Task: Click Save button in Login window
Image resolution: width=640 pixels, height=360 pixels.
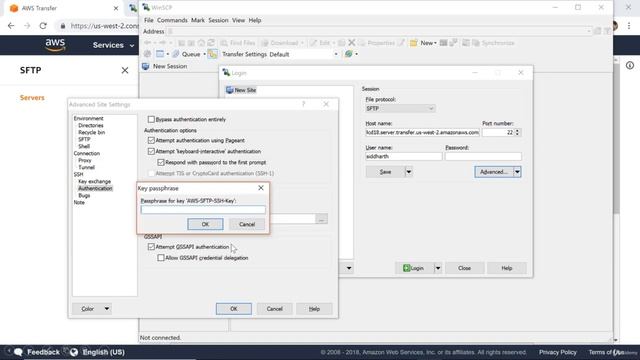Action: coord(385,172)
